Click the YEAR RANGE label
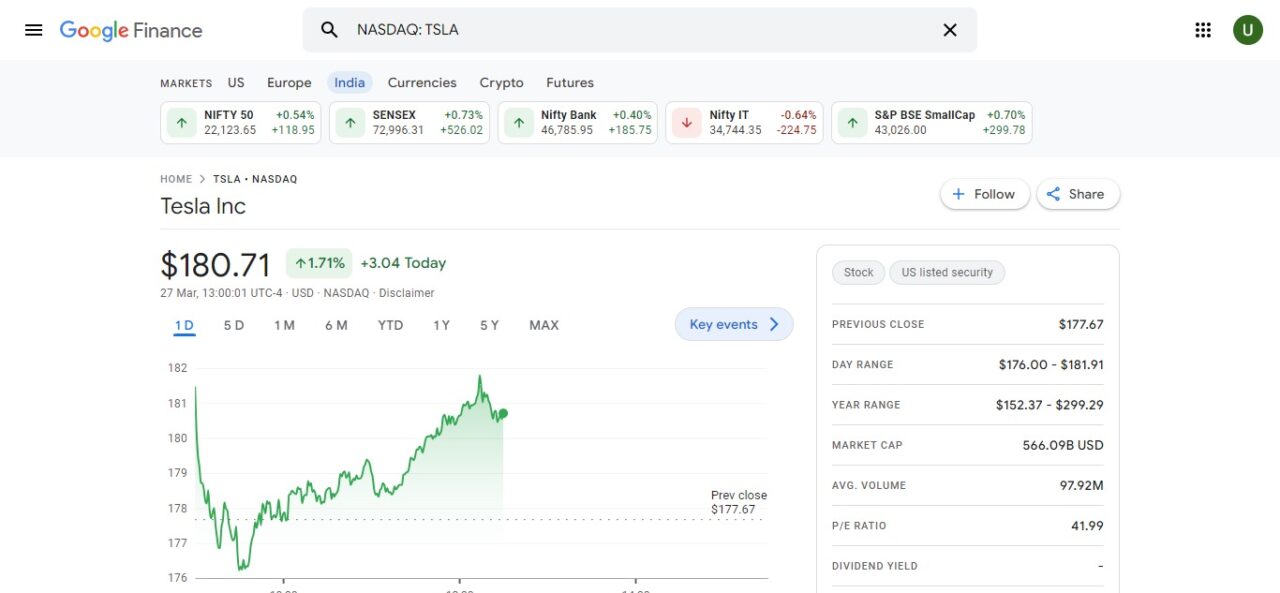The width and height of the screenshot is (1280, 593). click(x=866, y=405)
